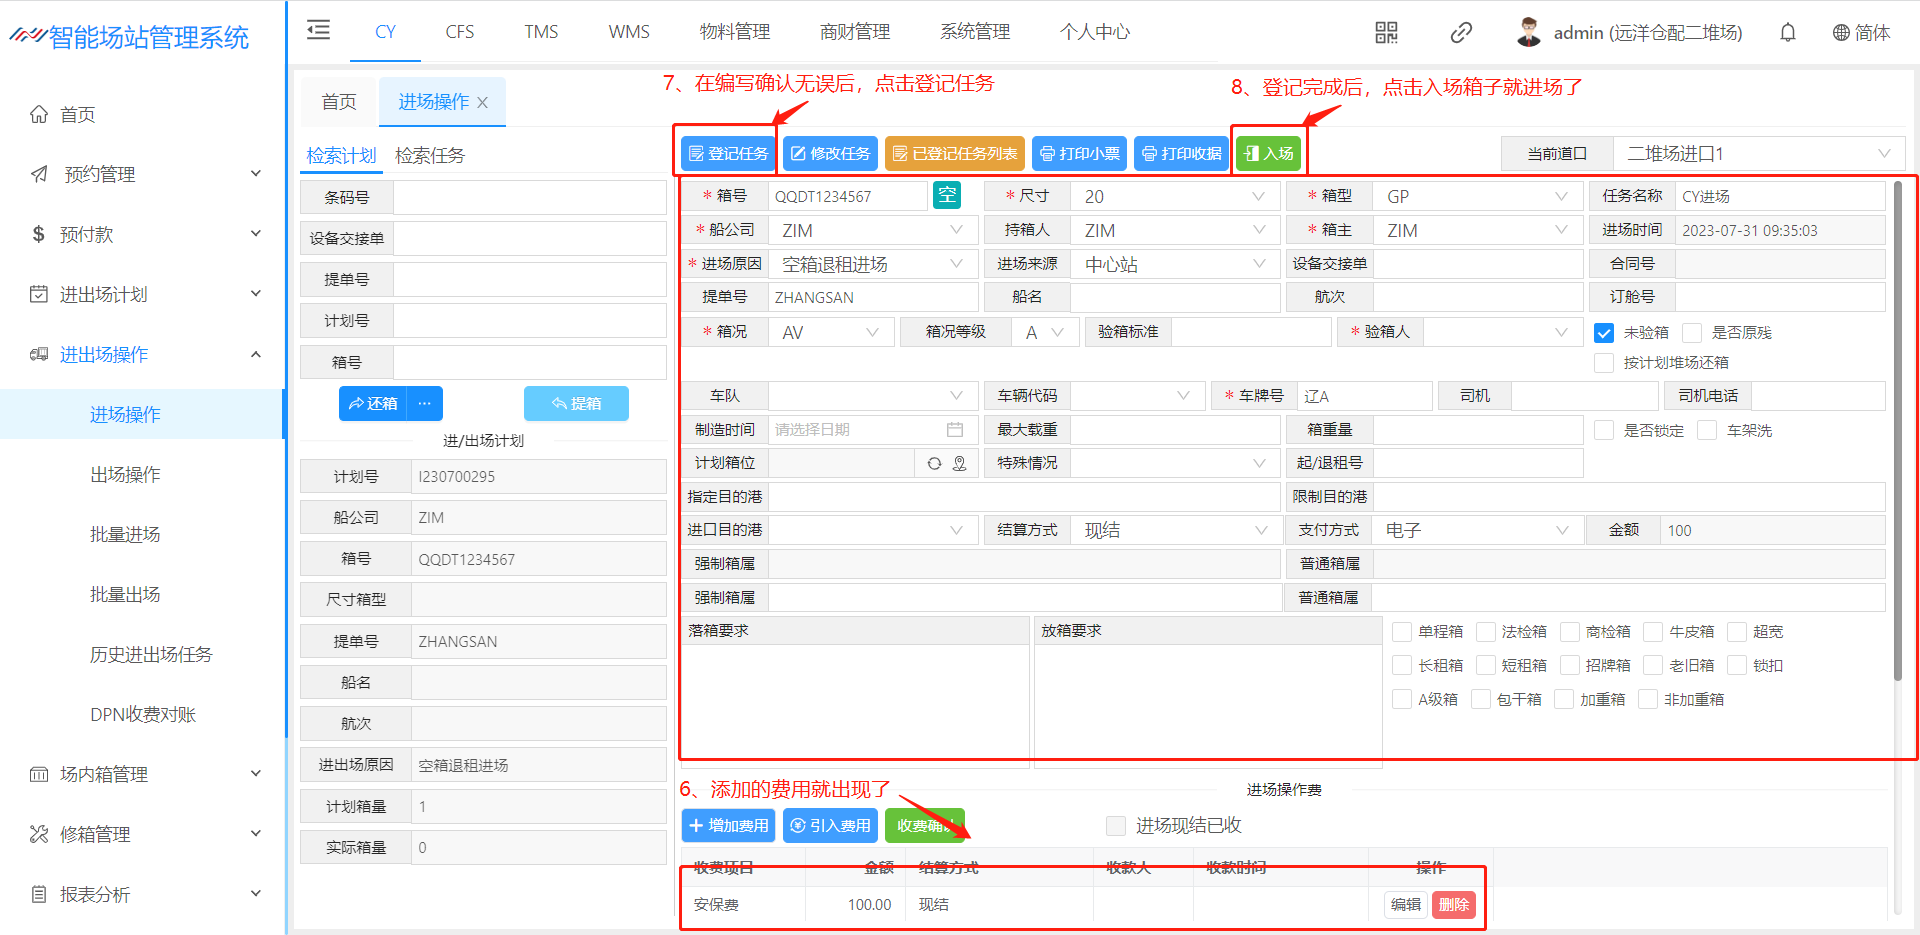Click the sidebar collapse menu icon
Screen dimensions: 1920x935
(318, 30)
